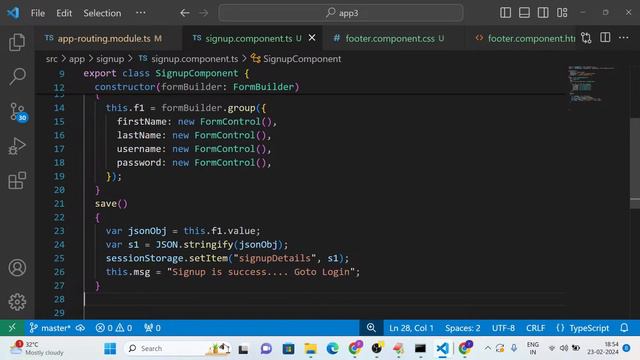The height and width of the screenshot is (360, 640).
Task: Open the taskbar clock and date
Action: pos(603,348)
